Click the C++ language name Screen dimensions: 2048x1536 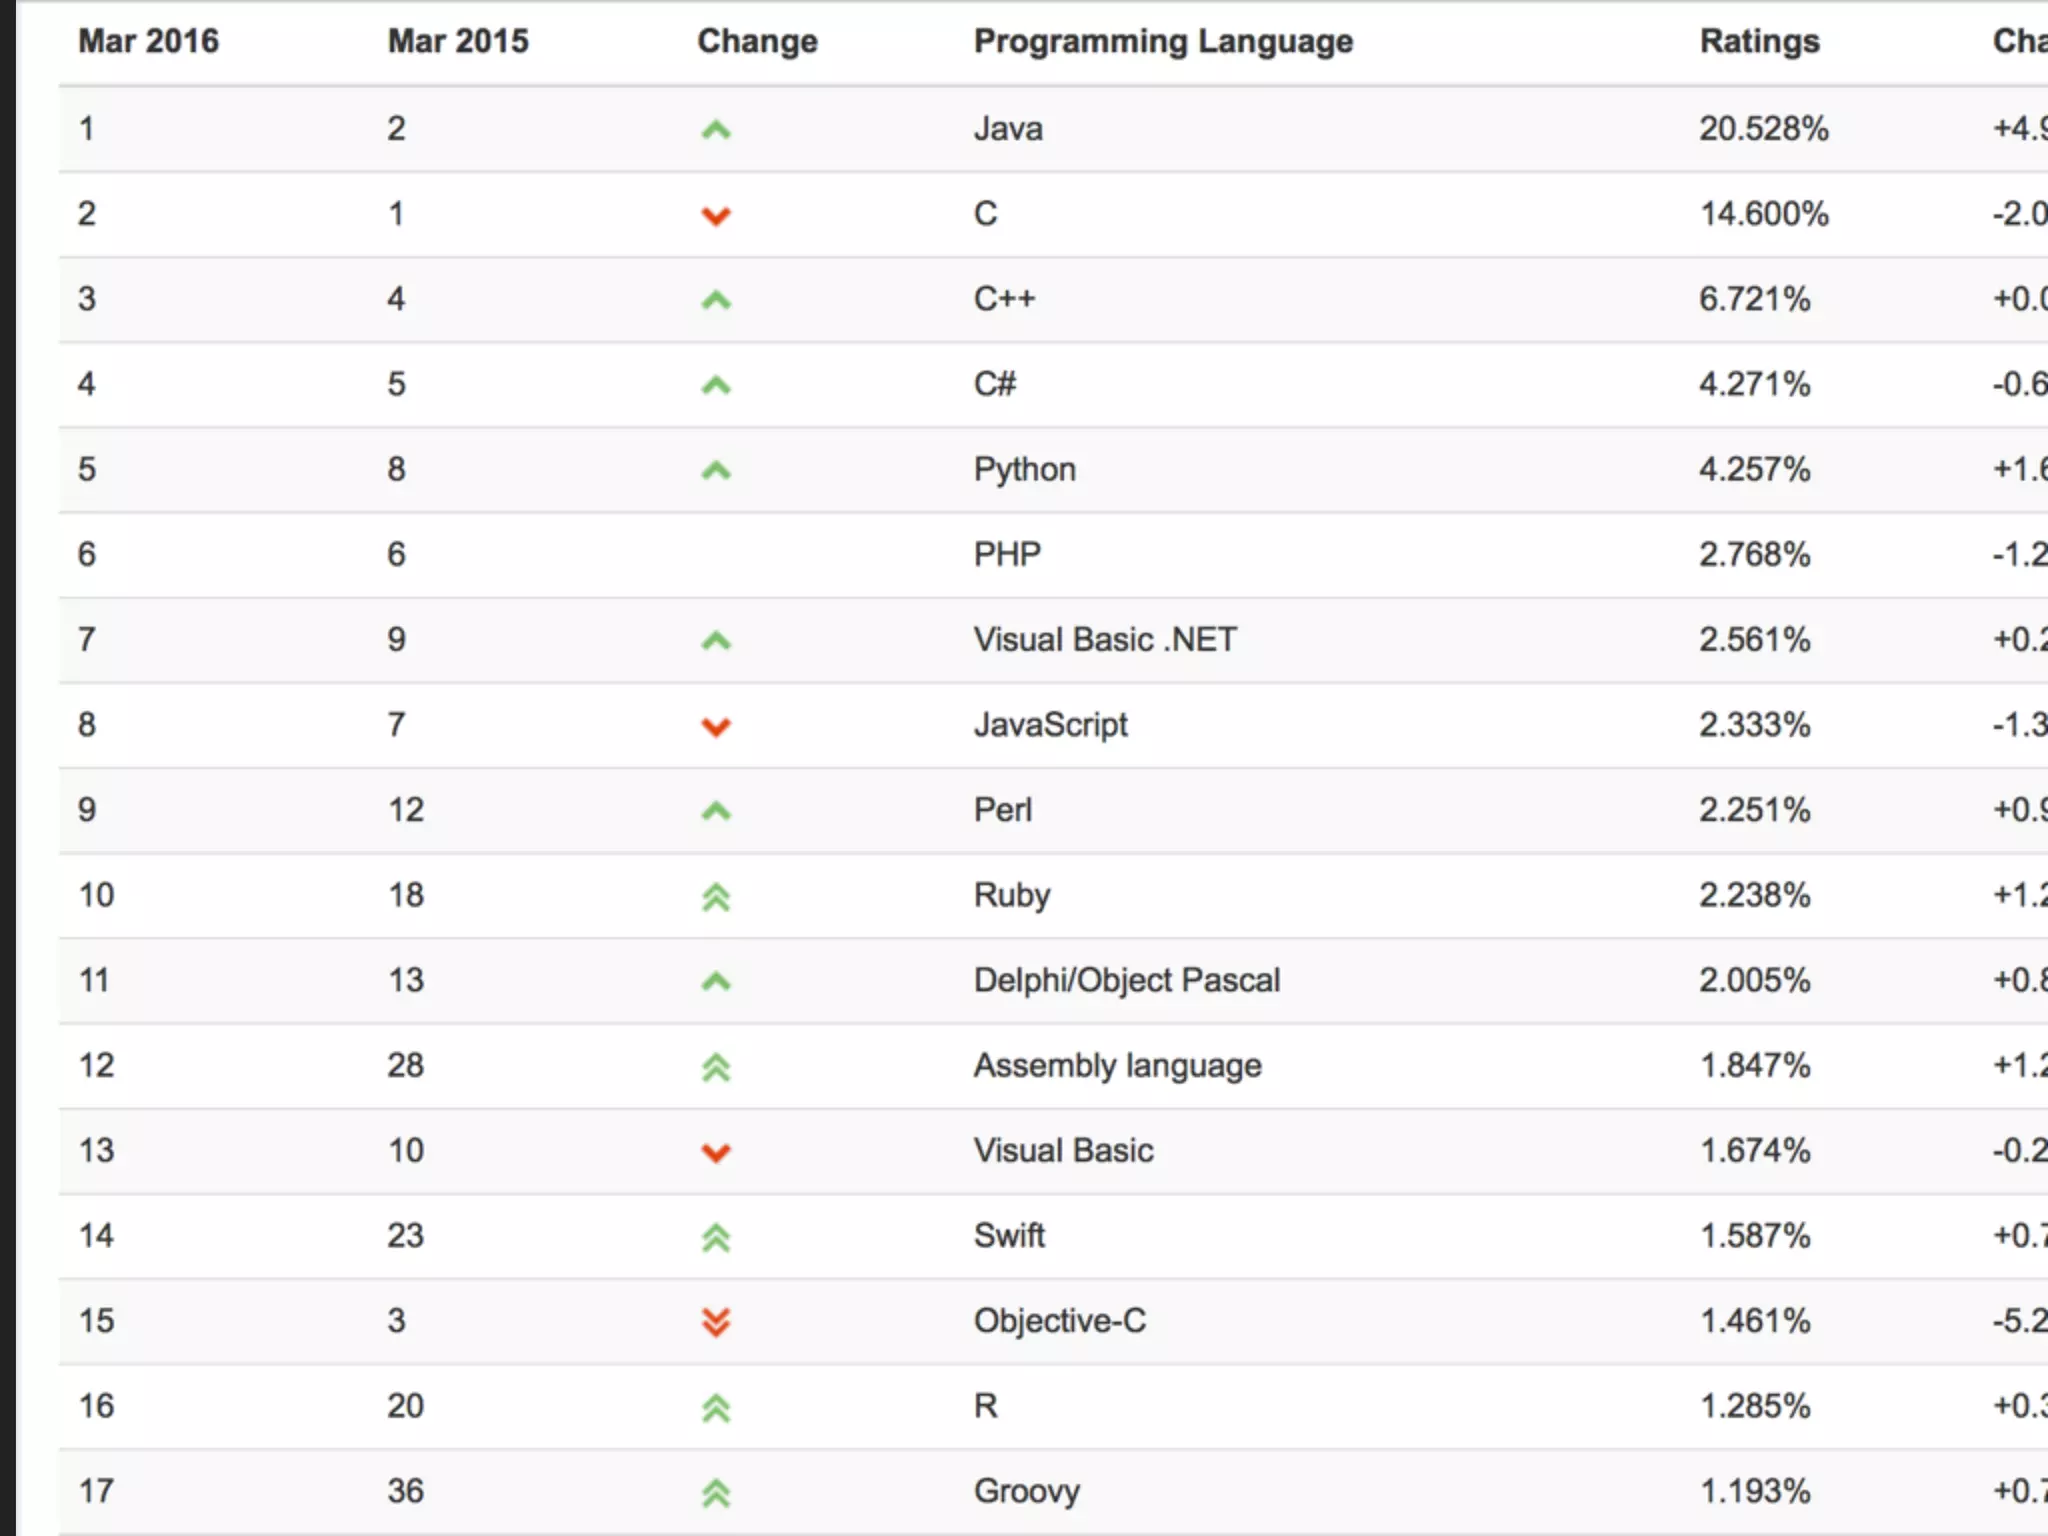1004,299
